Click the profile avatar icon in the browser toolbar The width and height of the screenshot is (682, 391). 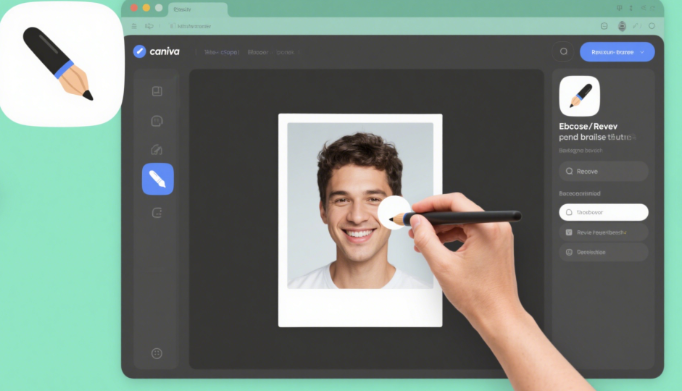(622, 26)
